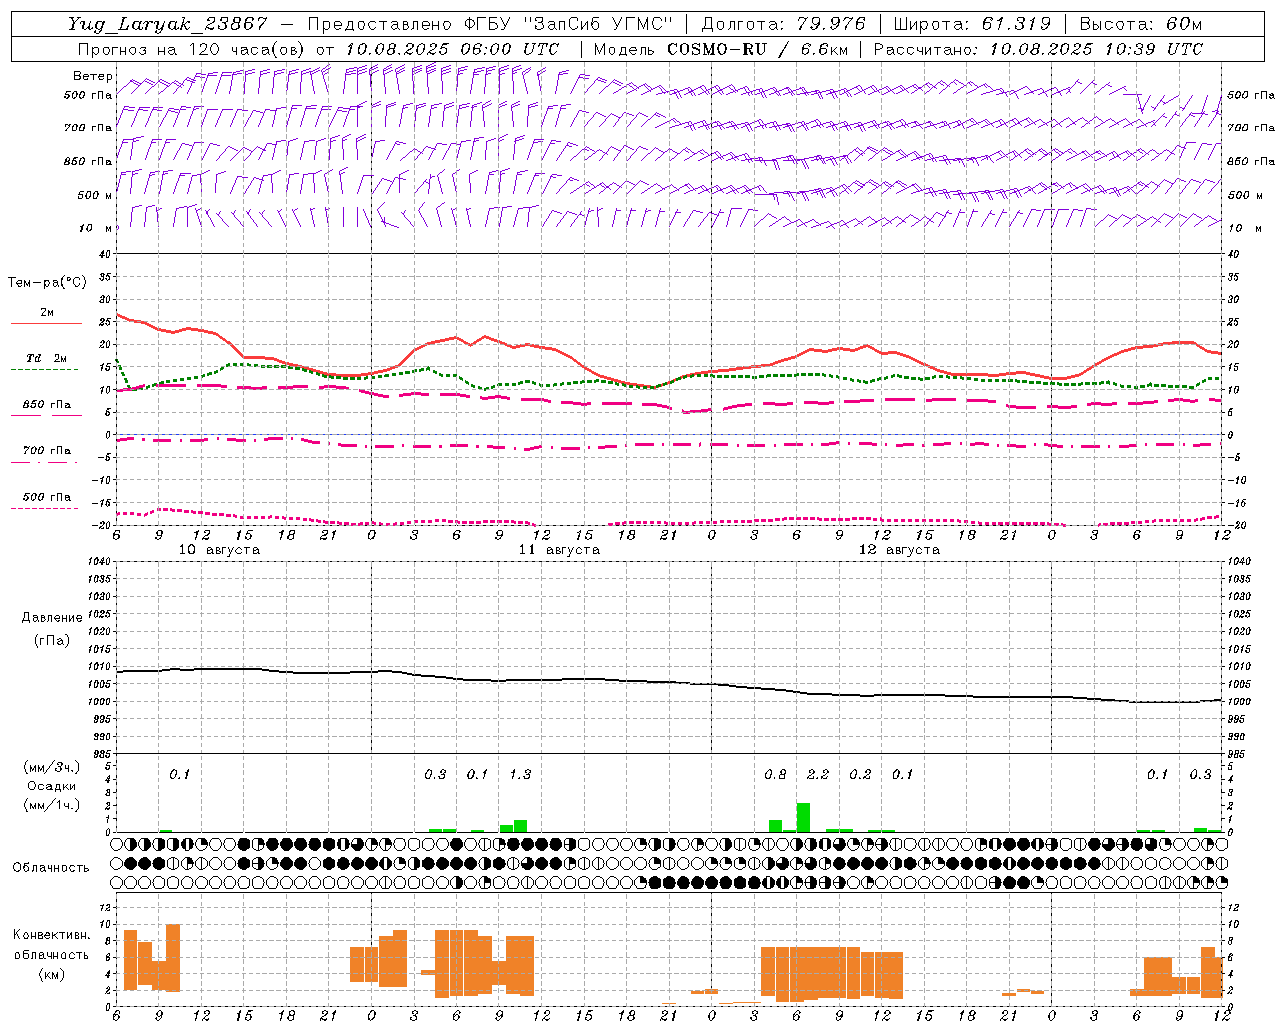Click the Ветер wind panel label

[92, 76]
